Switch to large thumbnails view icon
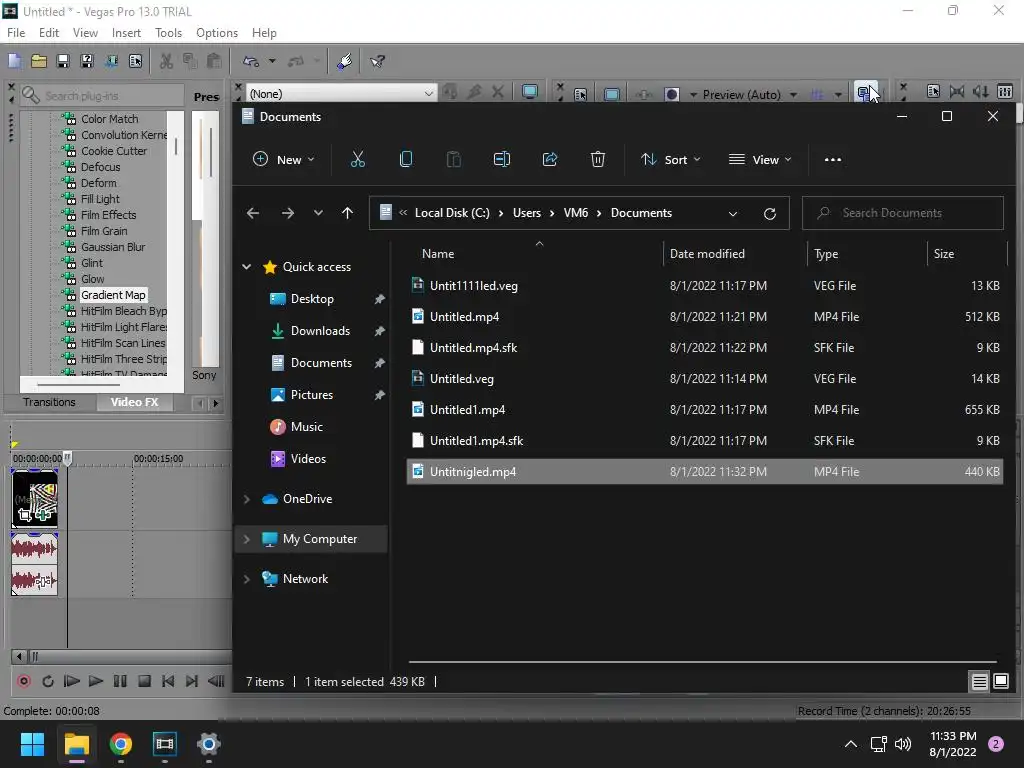1024x768 pixels. (1000, 682)
